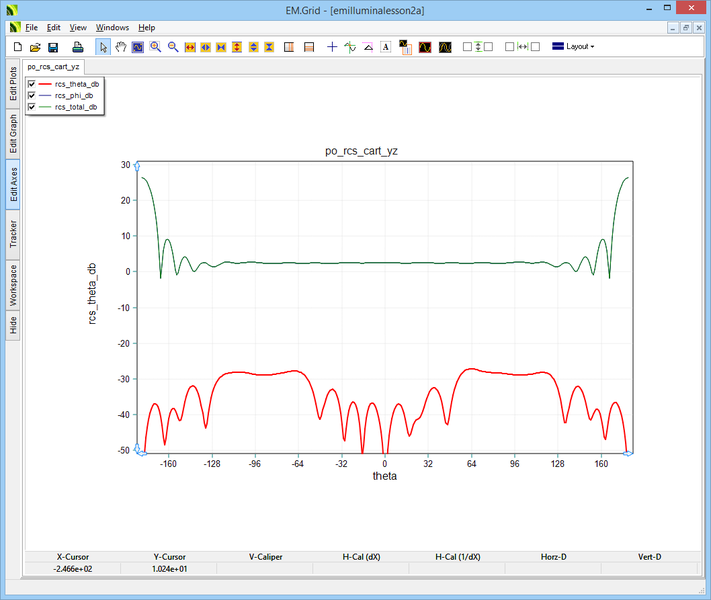Viewport: 711px width, 600px height.
Task: Hide the rcs_total_db trace via checkbox
Action: click(x=32, y=106)
